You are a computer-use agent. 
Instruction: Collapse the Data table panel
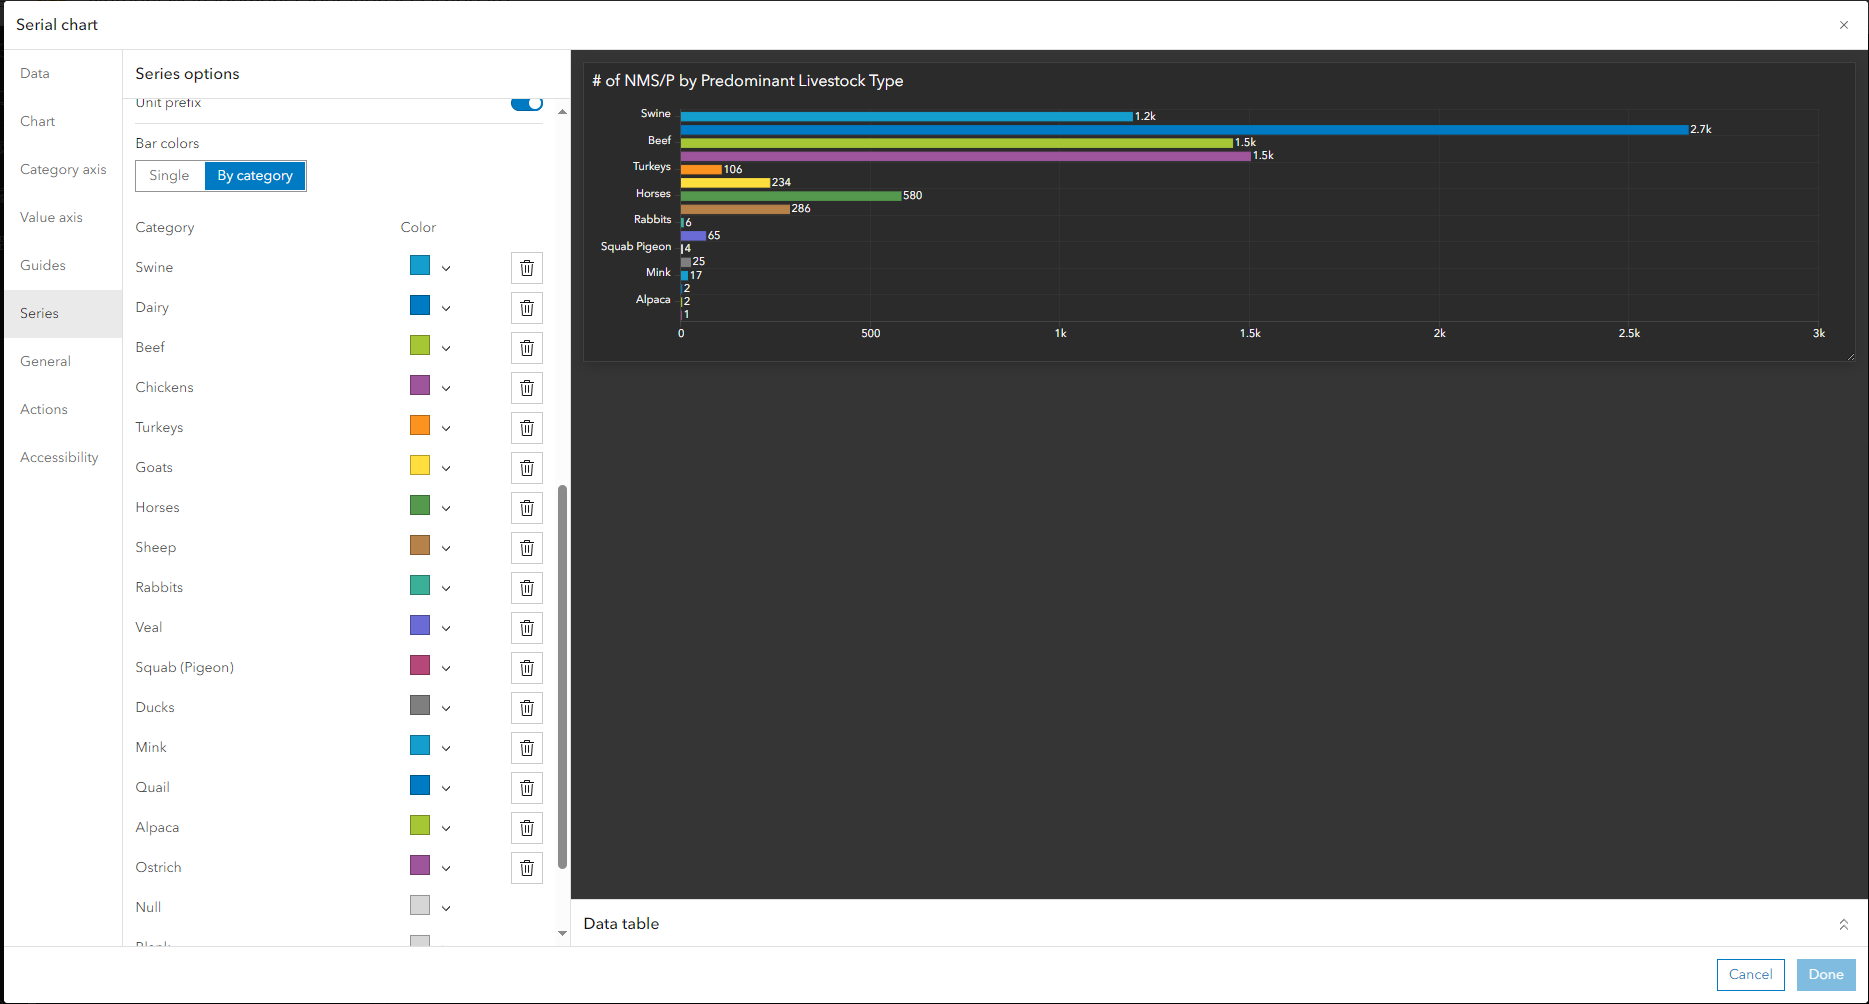[1846, 924]
